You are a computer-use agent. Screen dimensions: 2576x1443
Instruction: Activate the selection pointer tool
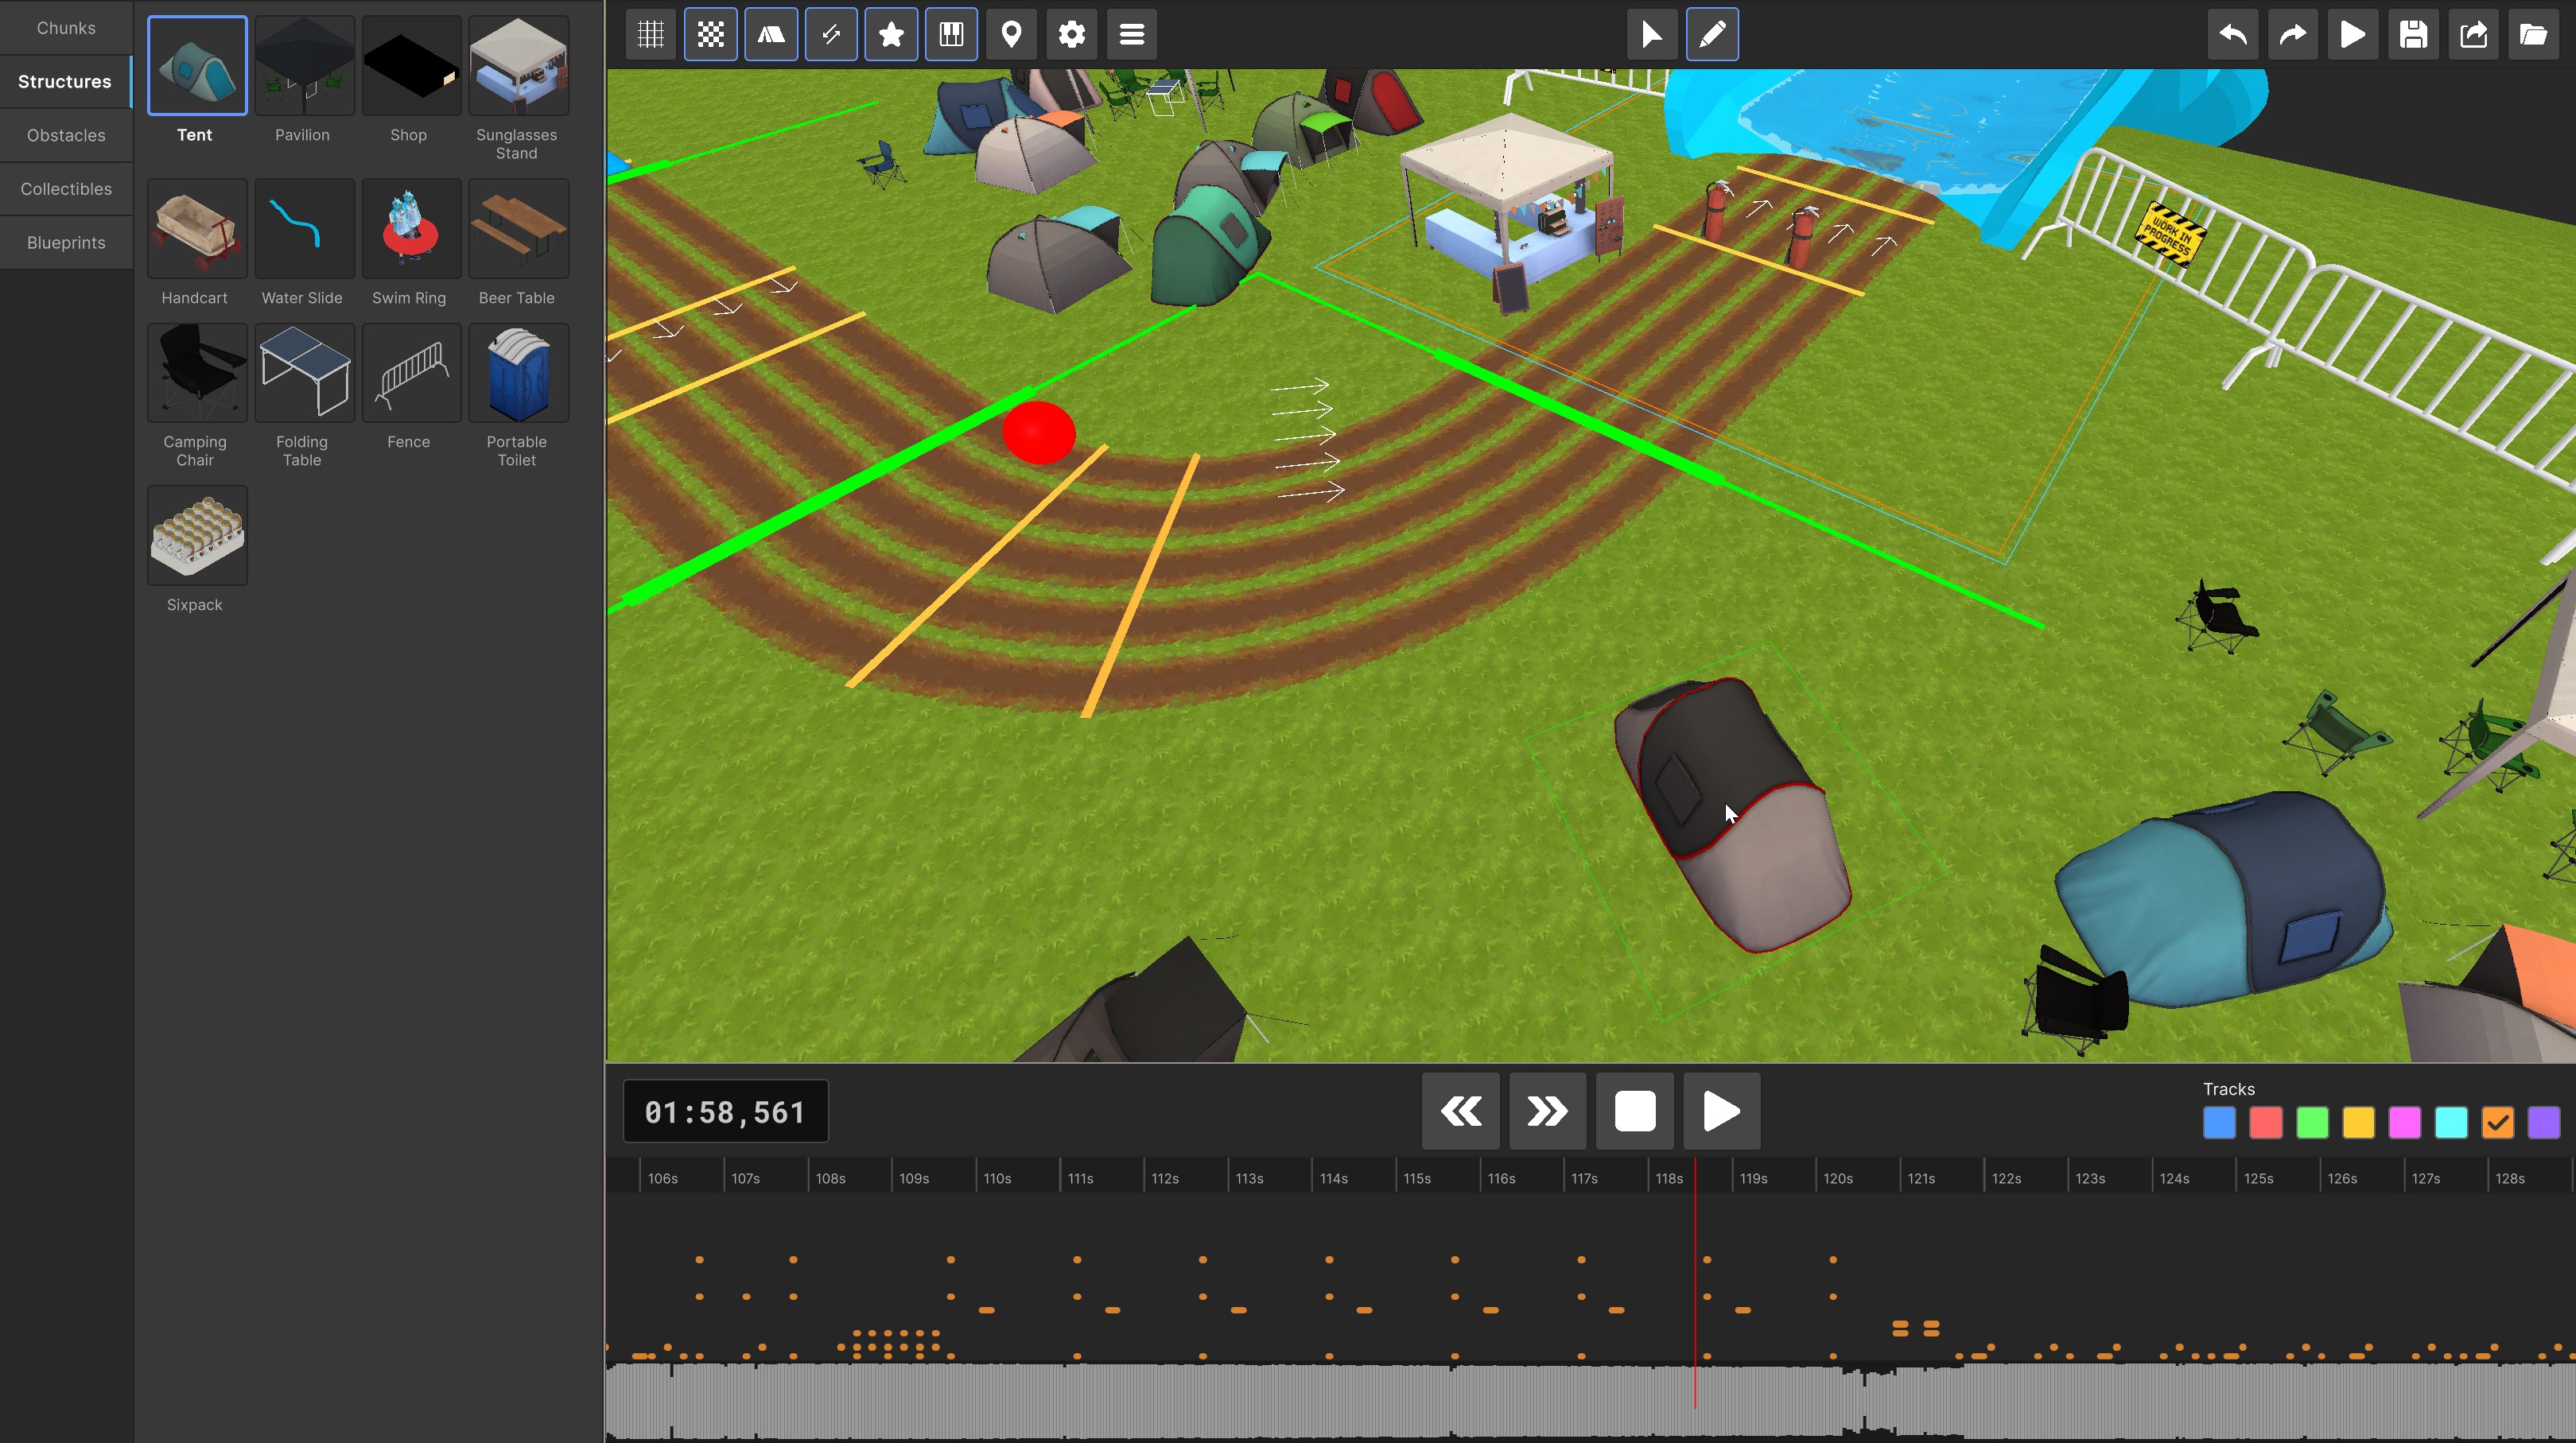[x=1652, y=35]
